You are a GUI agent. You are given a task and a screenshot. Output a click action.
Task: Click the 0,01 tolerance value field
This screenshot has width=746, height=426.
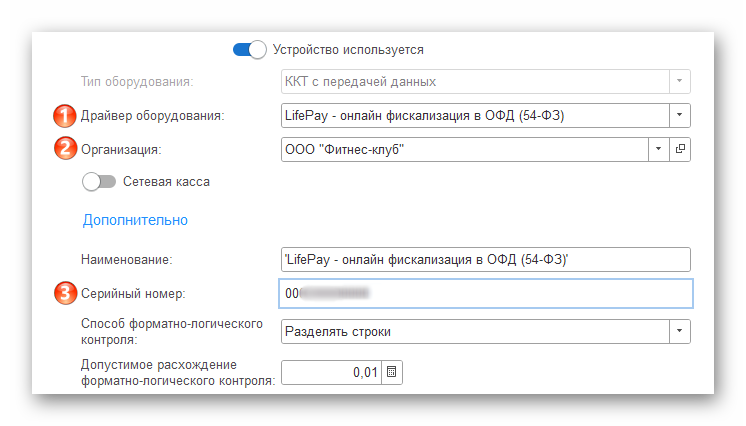click(x=331, y=372)
